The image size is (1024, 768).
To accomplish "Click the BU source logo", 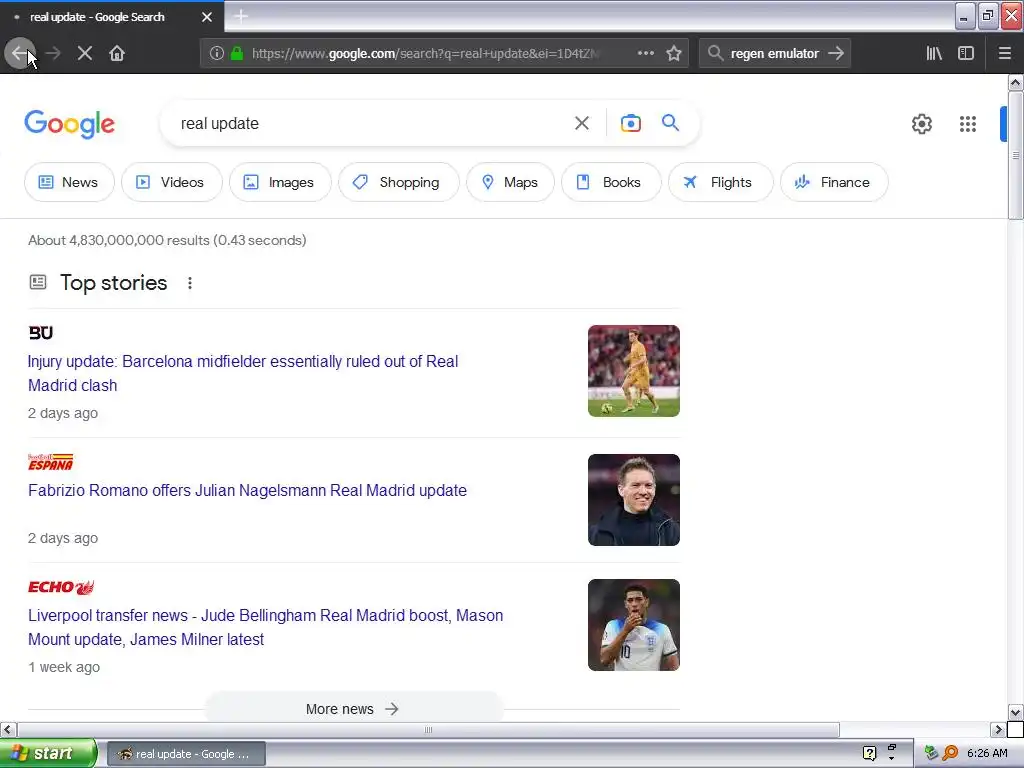I will (x=40, y=333).
